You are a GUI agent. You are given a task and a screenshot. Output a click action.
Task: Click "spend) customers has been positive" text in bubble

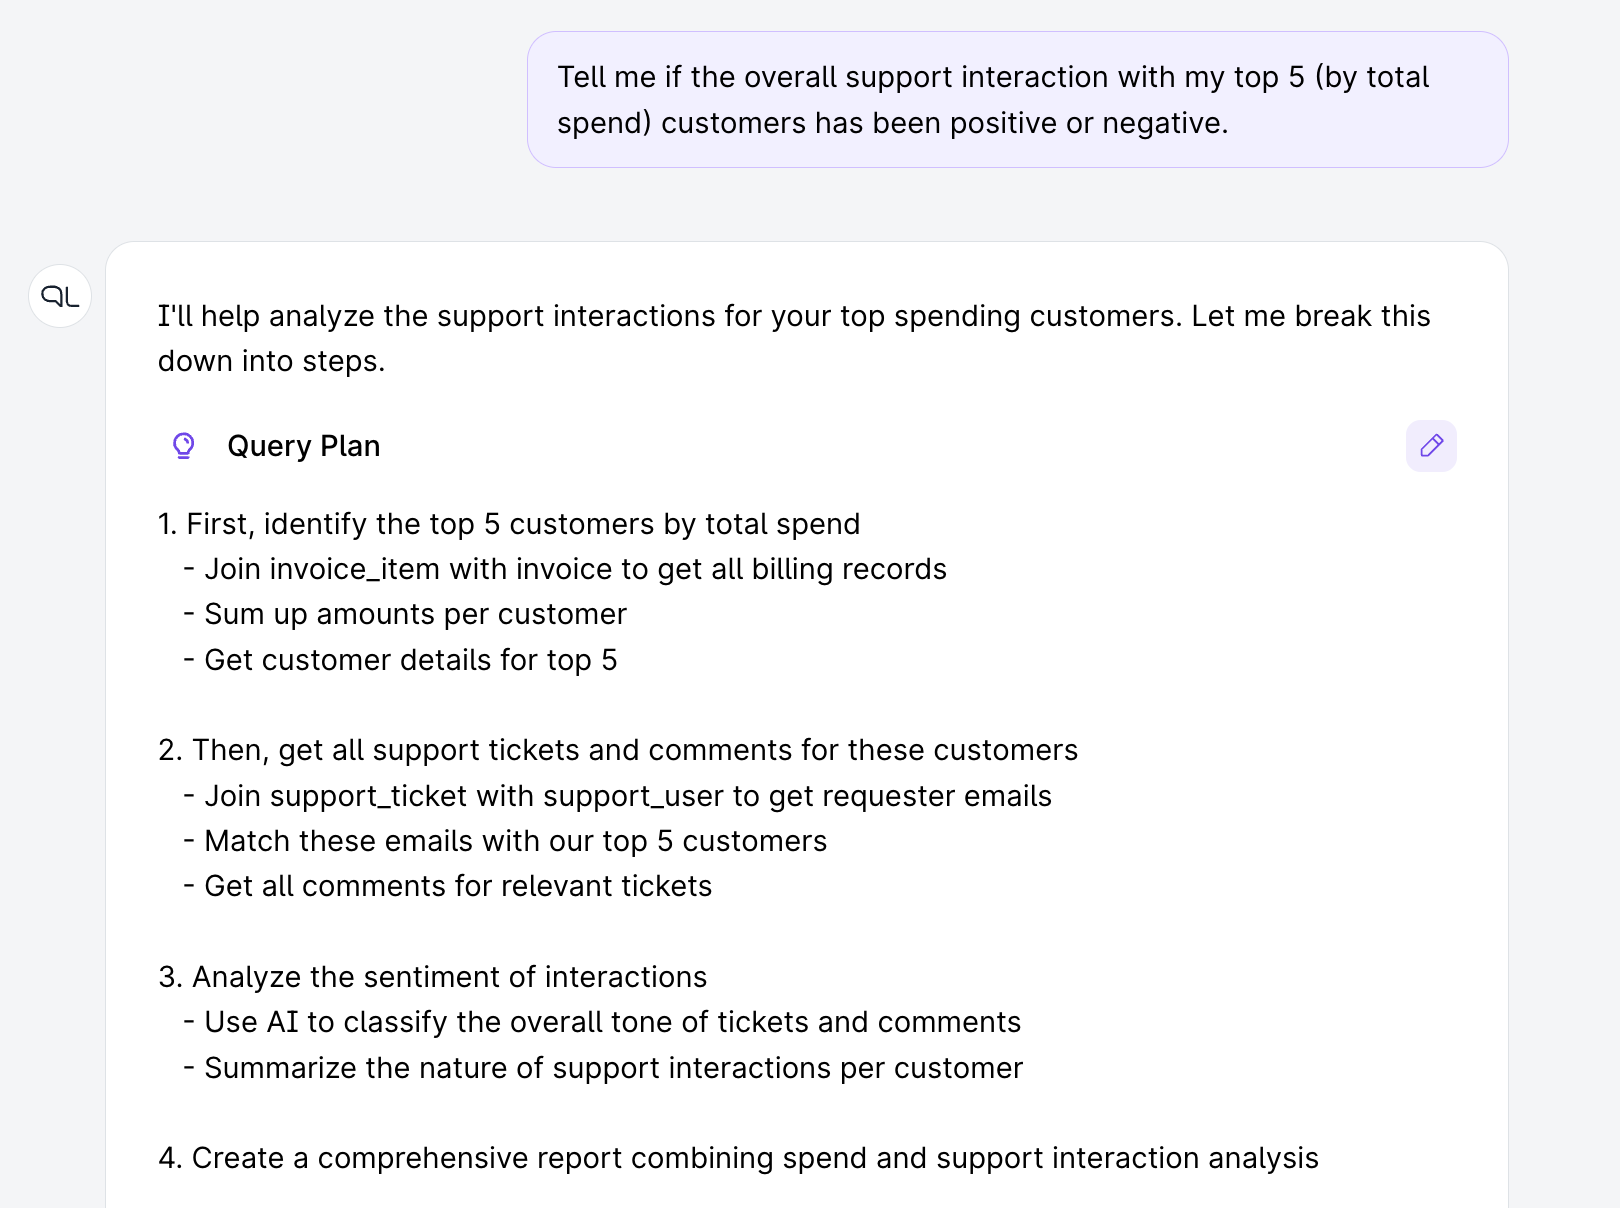(x=892, y=123)
